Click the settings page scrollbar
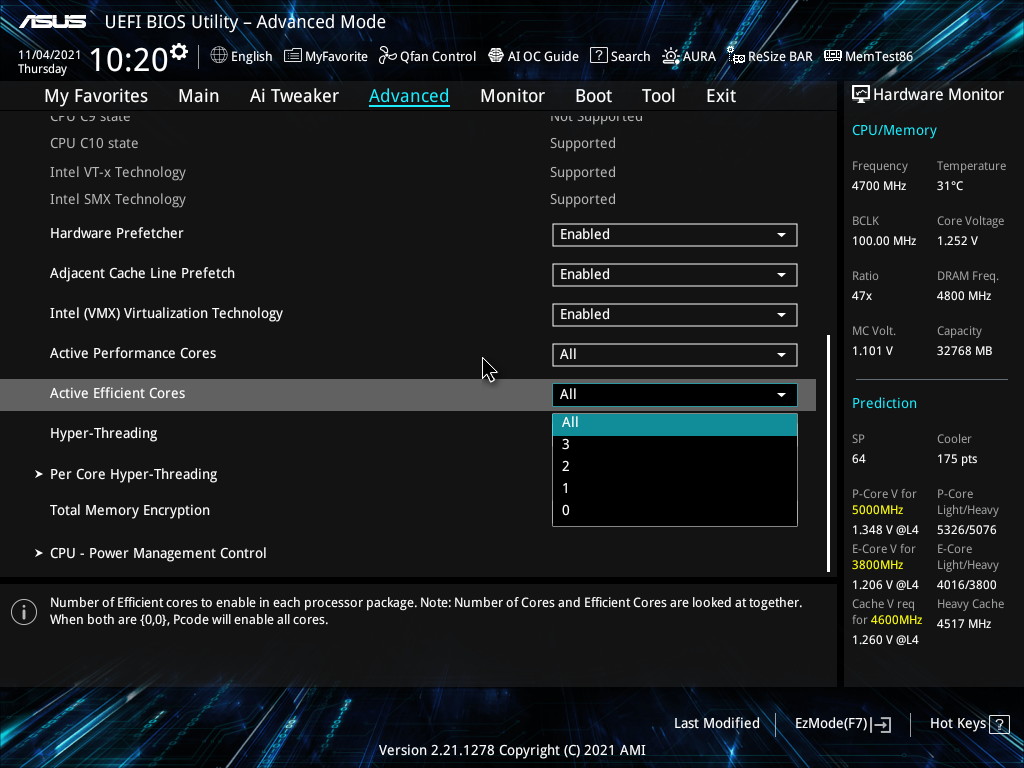Screen dimensions: 1024x768 coord(828,453)
